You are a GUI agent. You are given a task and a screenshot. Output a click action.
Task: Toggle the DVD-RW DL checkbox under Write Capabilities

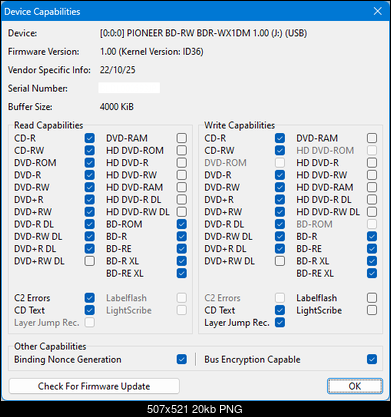pyautogui.click(x=280, y=237)
